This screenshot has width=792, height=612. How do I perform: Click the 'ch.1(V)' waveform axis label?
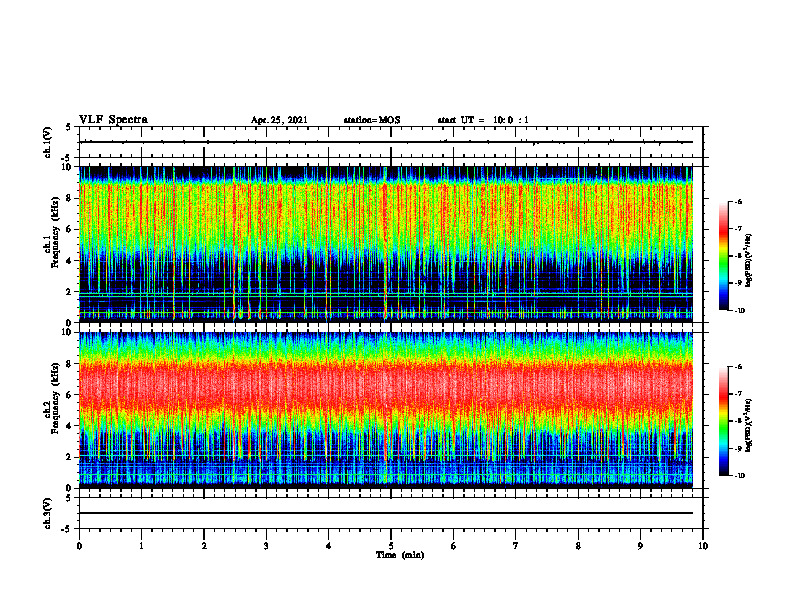48,142
